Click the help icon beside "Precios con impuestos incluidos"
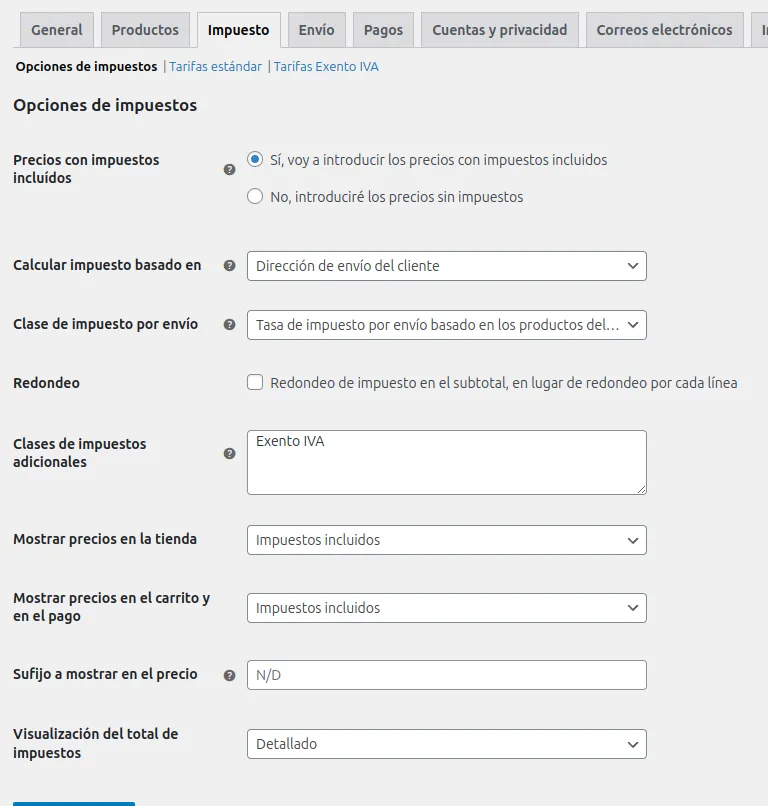Screen dimensions: 768x806 click(229, 169)
